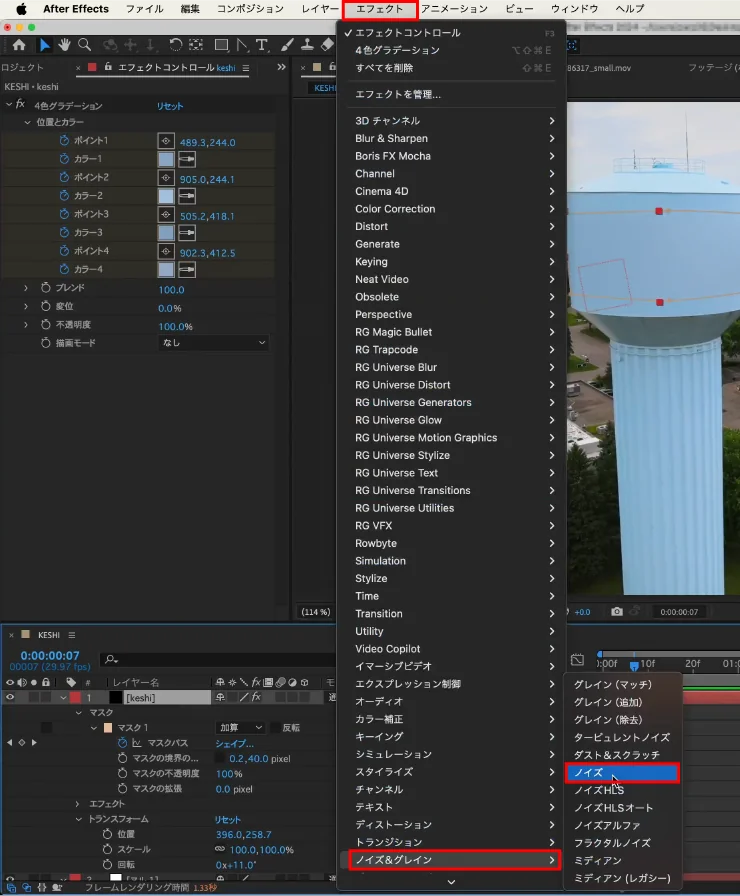Toggle stopwatch for Blend property
The height and width of the screenshot is (896, 740).
point(46,287)
